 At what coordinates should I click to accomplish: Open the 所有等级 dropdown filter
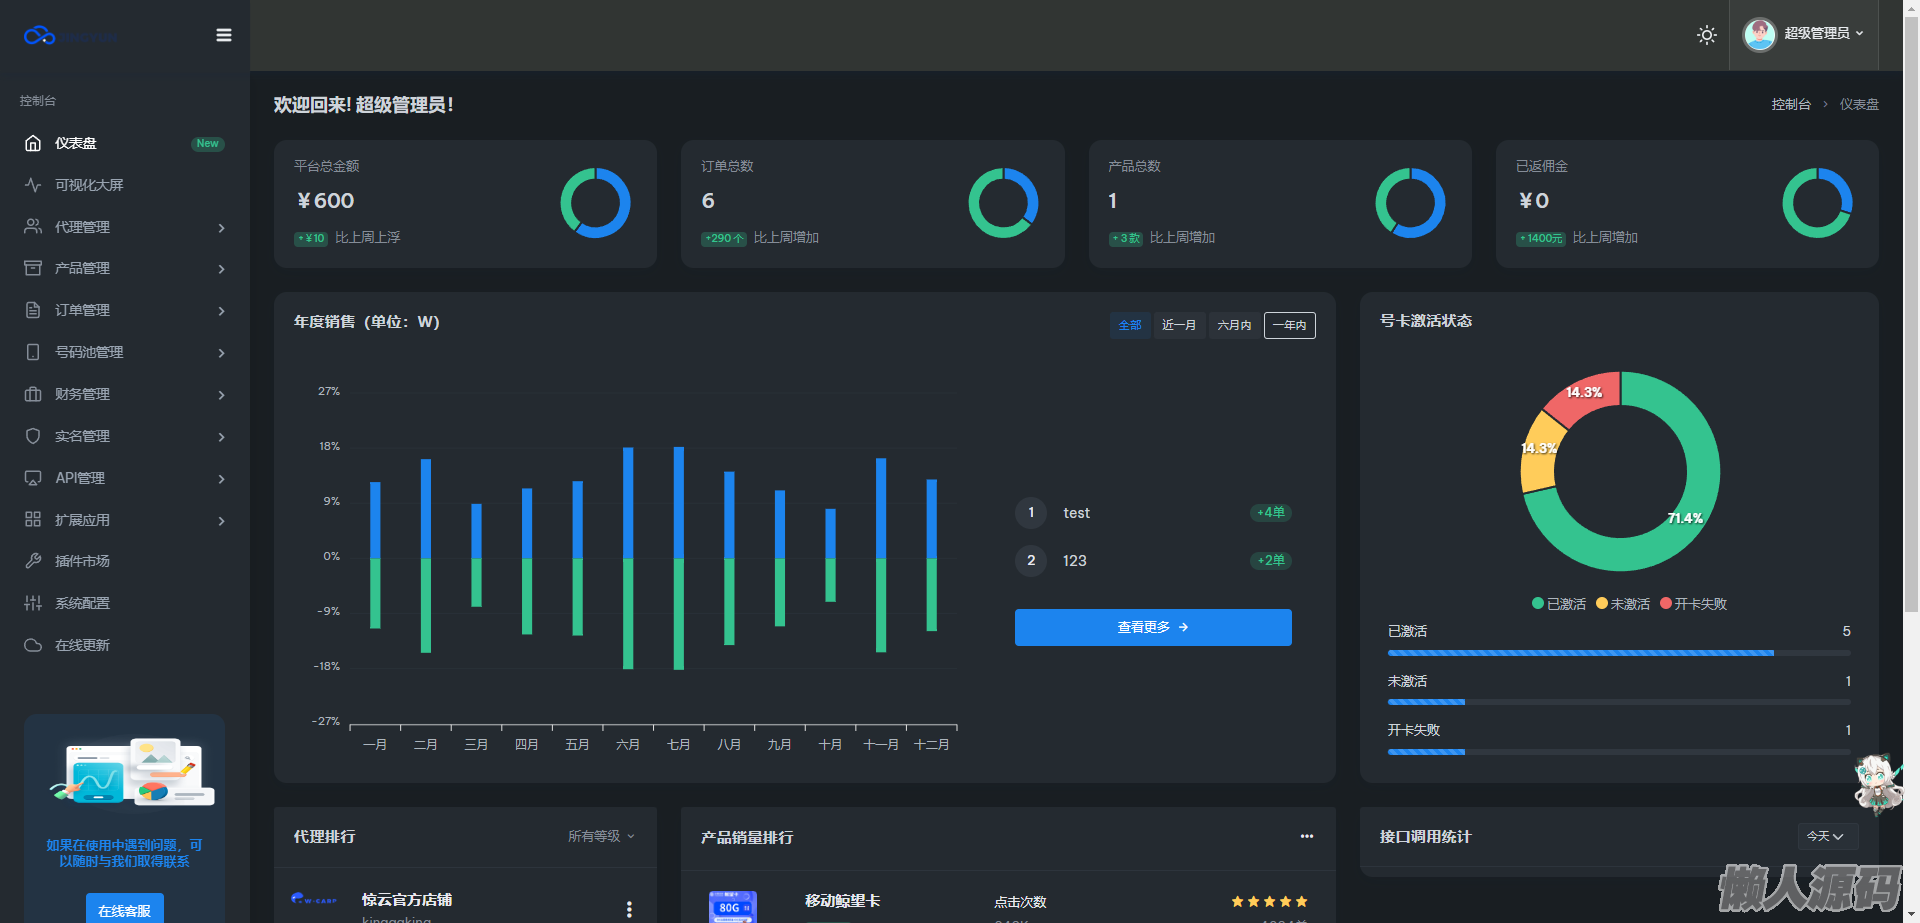point(601,836)
